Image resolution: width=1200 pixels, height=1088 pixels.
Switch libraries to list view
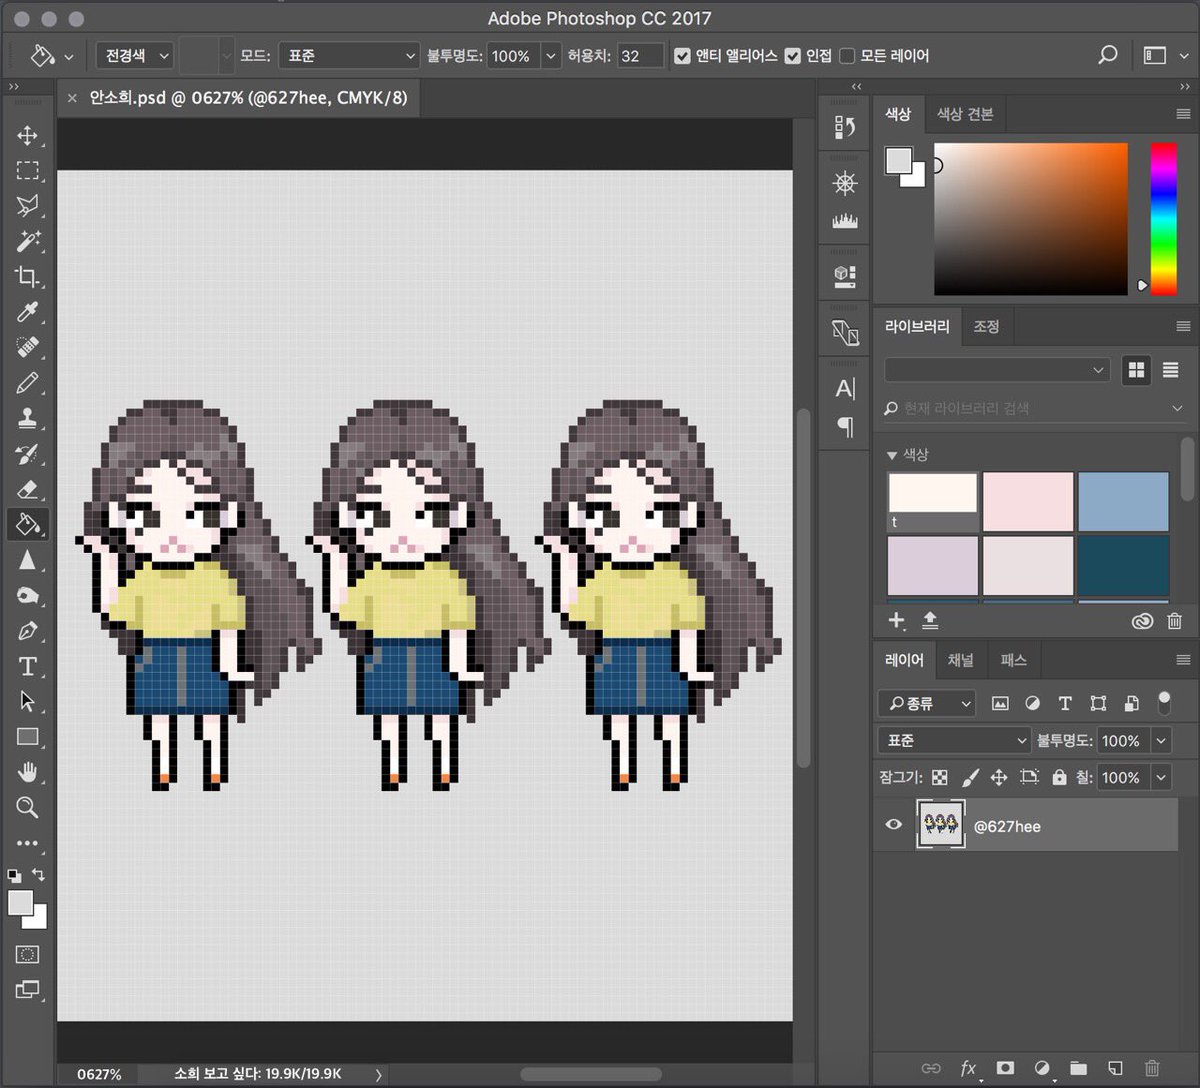coord(1170,370)
